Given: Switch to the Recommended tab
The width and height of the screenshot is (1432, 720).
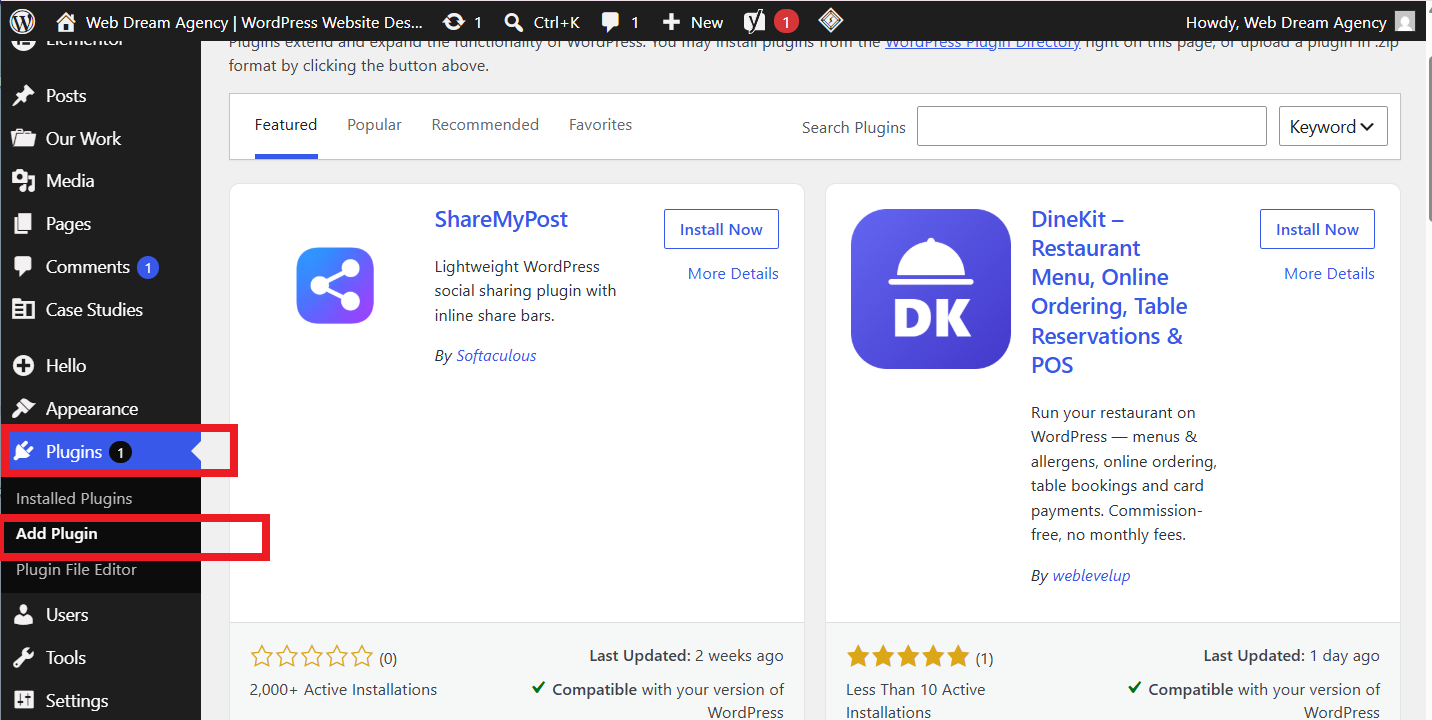Looking at the screenshot, I should click(x=485, y=125).
